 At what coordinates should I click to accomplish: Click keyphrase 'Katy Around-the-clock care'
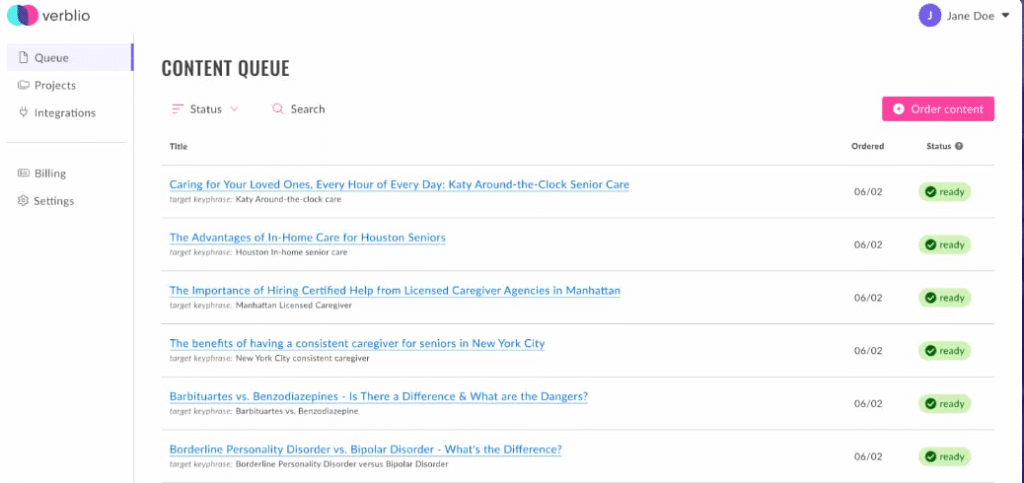coord(288,199)
